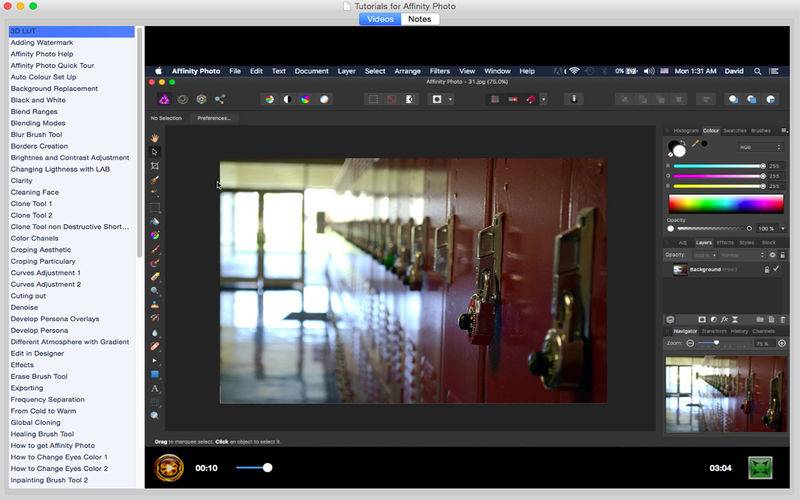Select the Blur droplet tool

coord(155,333)
